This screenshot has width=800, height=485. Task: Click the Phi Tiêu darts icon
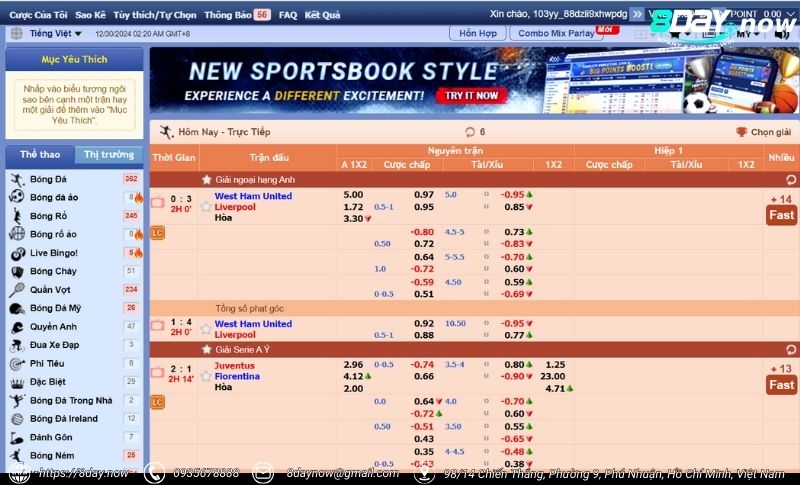pyautogui.click(x=17, y=364)
